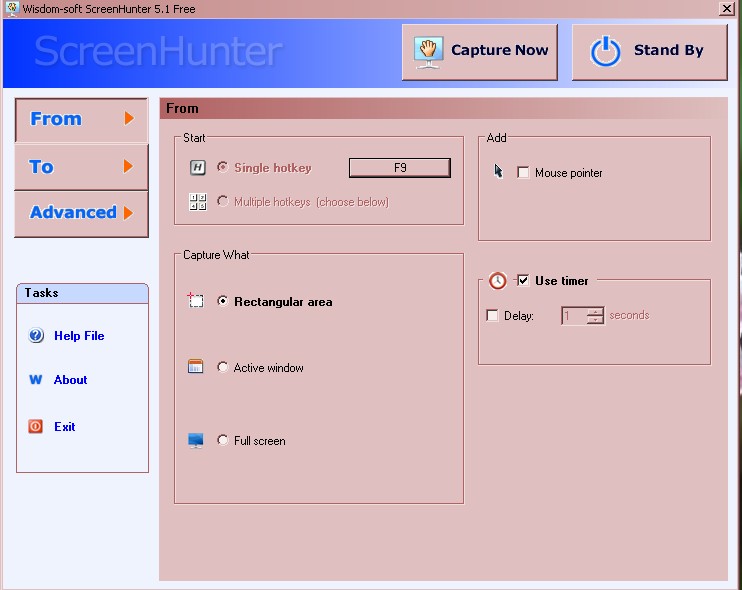Click the Stand By power icon

tap(605, 52)
